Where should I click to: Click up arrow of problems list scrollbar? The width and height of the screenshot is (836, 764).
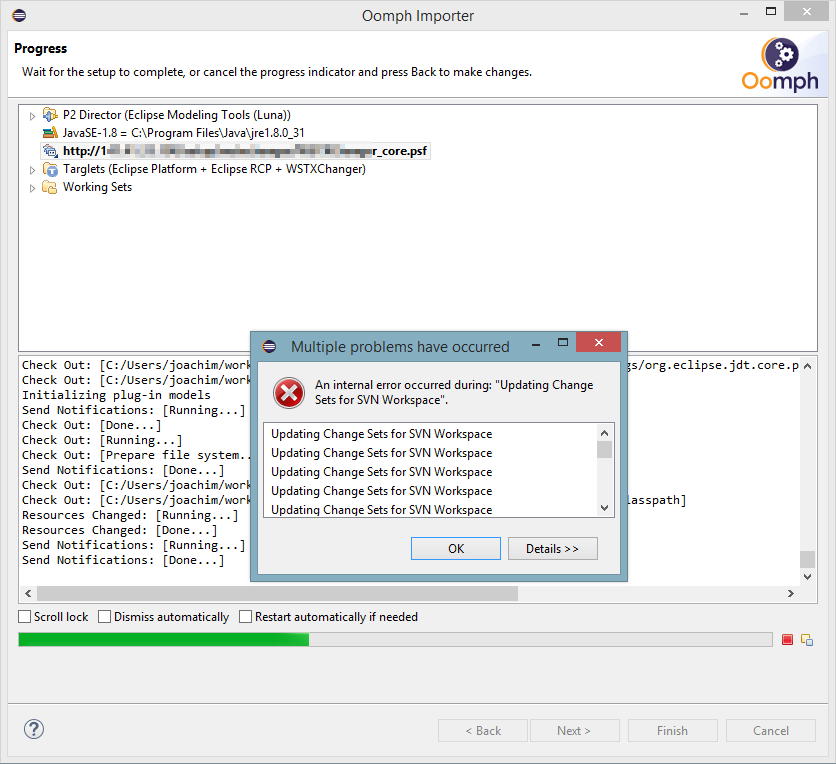coord(604,433)
